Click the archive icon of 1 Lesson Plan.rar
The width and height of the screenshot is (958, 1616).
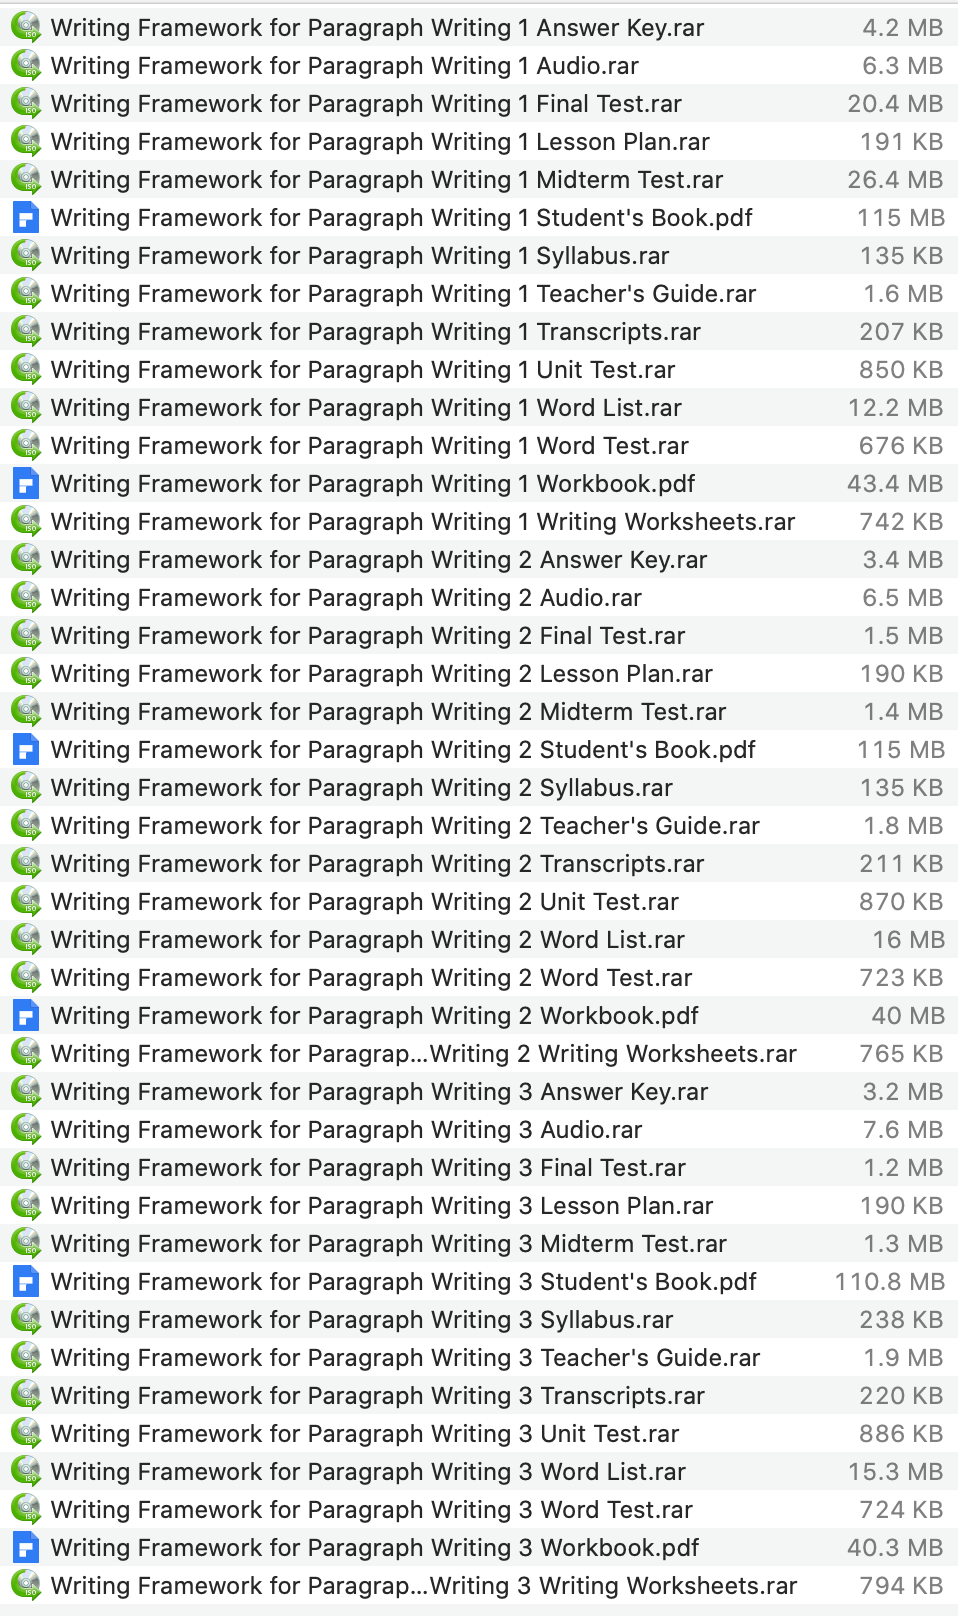click(x=26, y=141)
